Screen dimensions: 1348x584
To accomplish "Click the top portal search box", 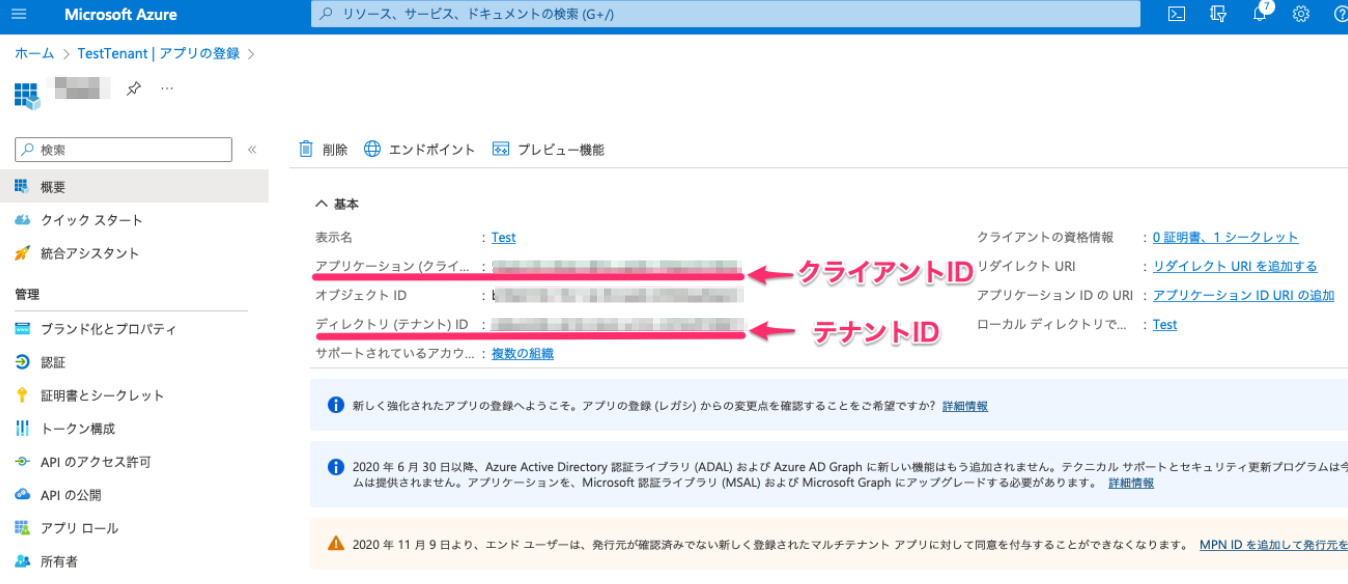I will (x=726, y=14).
